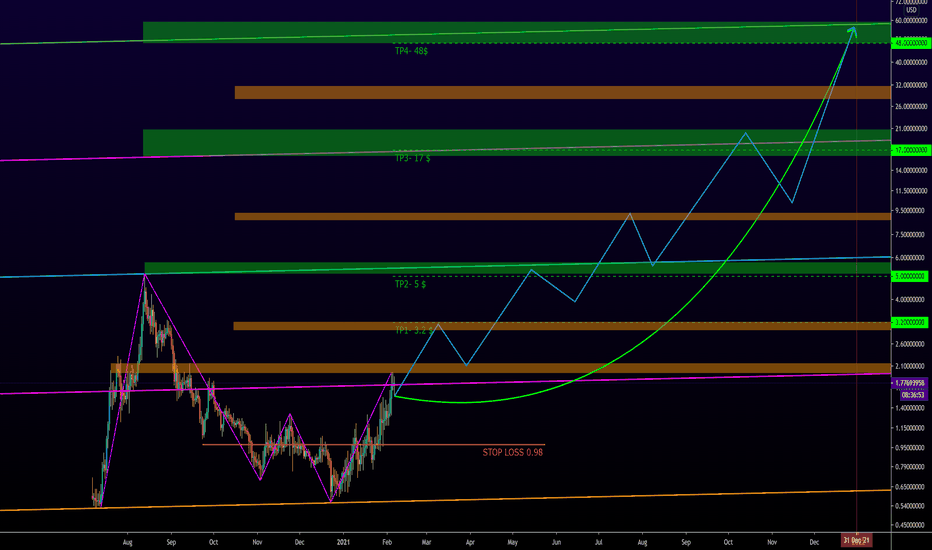Click the 32.00000000 price axis value
This screenshot has width=932, height=550.
[x=911, y=85]
